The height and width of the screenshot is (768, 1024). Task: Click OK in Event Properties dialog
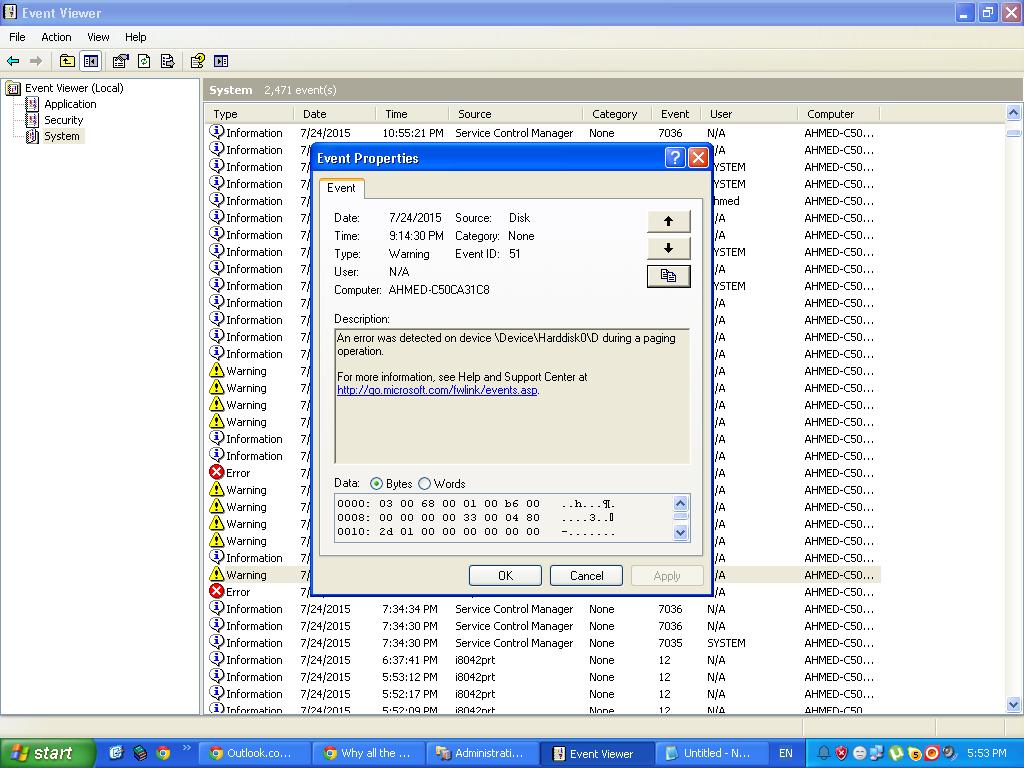(505, 575)
